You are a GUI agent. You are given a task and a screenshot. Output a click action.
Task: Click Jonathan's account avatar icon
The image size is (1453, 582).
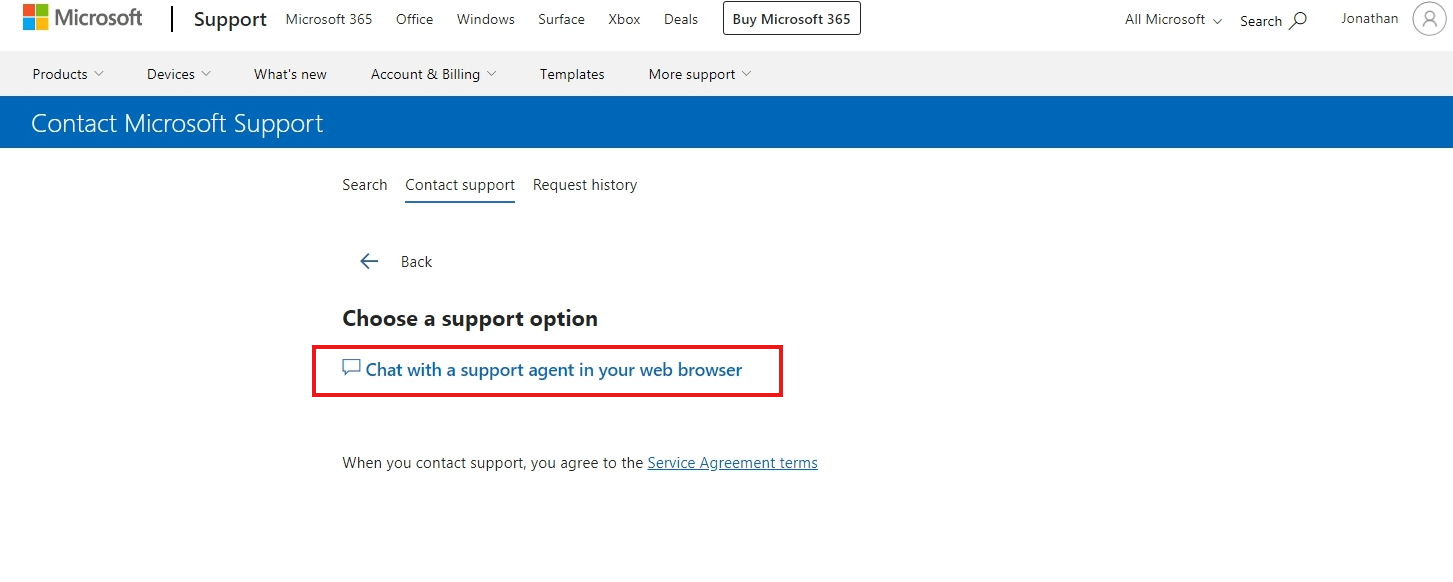(x=1429, y=19)
